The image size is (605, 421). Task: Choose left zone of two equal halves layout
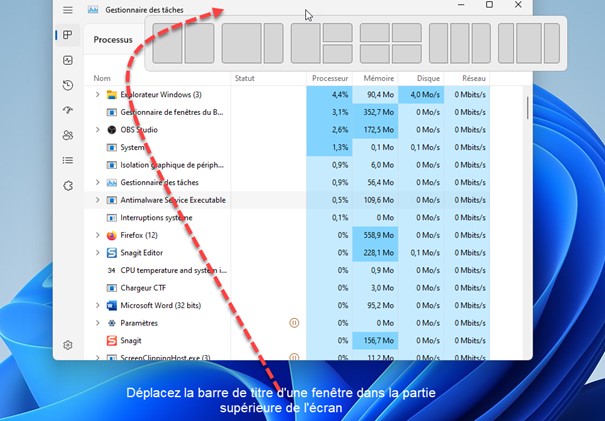click(x=167, y=43)
